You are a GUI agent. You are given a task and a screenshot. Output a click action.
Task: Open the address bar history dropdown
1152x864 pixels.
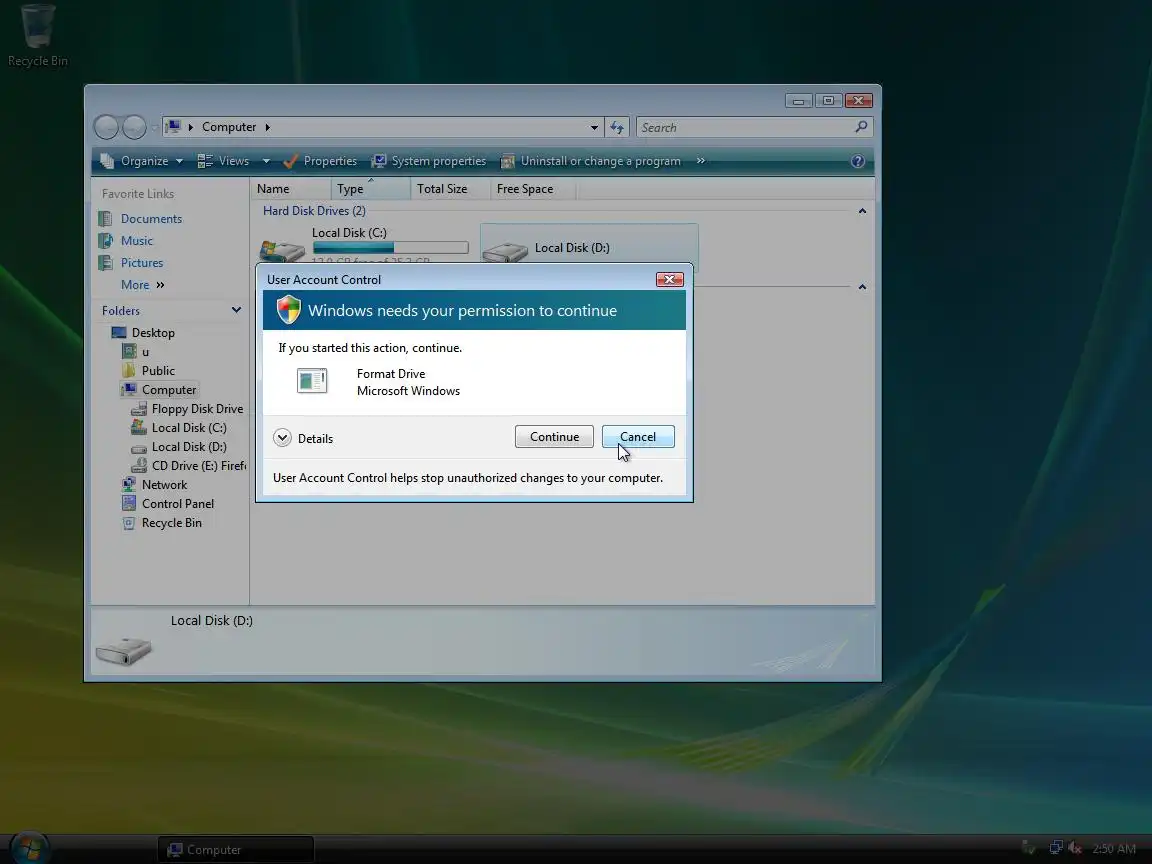tap(594, 127)
